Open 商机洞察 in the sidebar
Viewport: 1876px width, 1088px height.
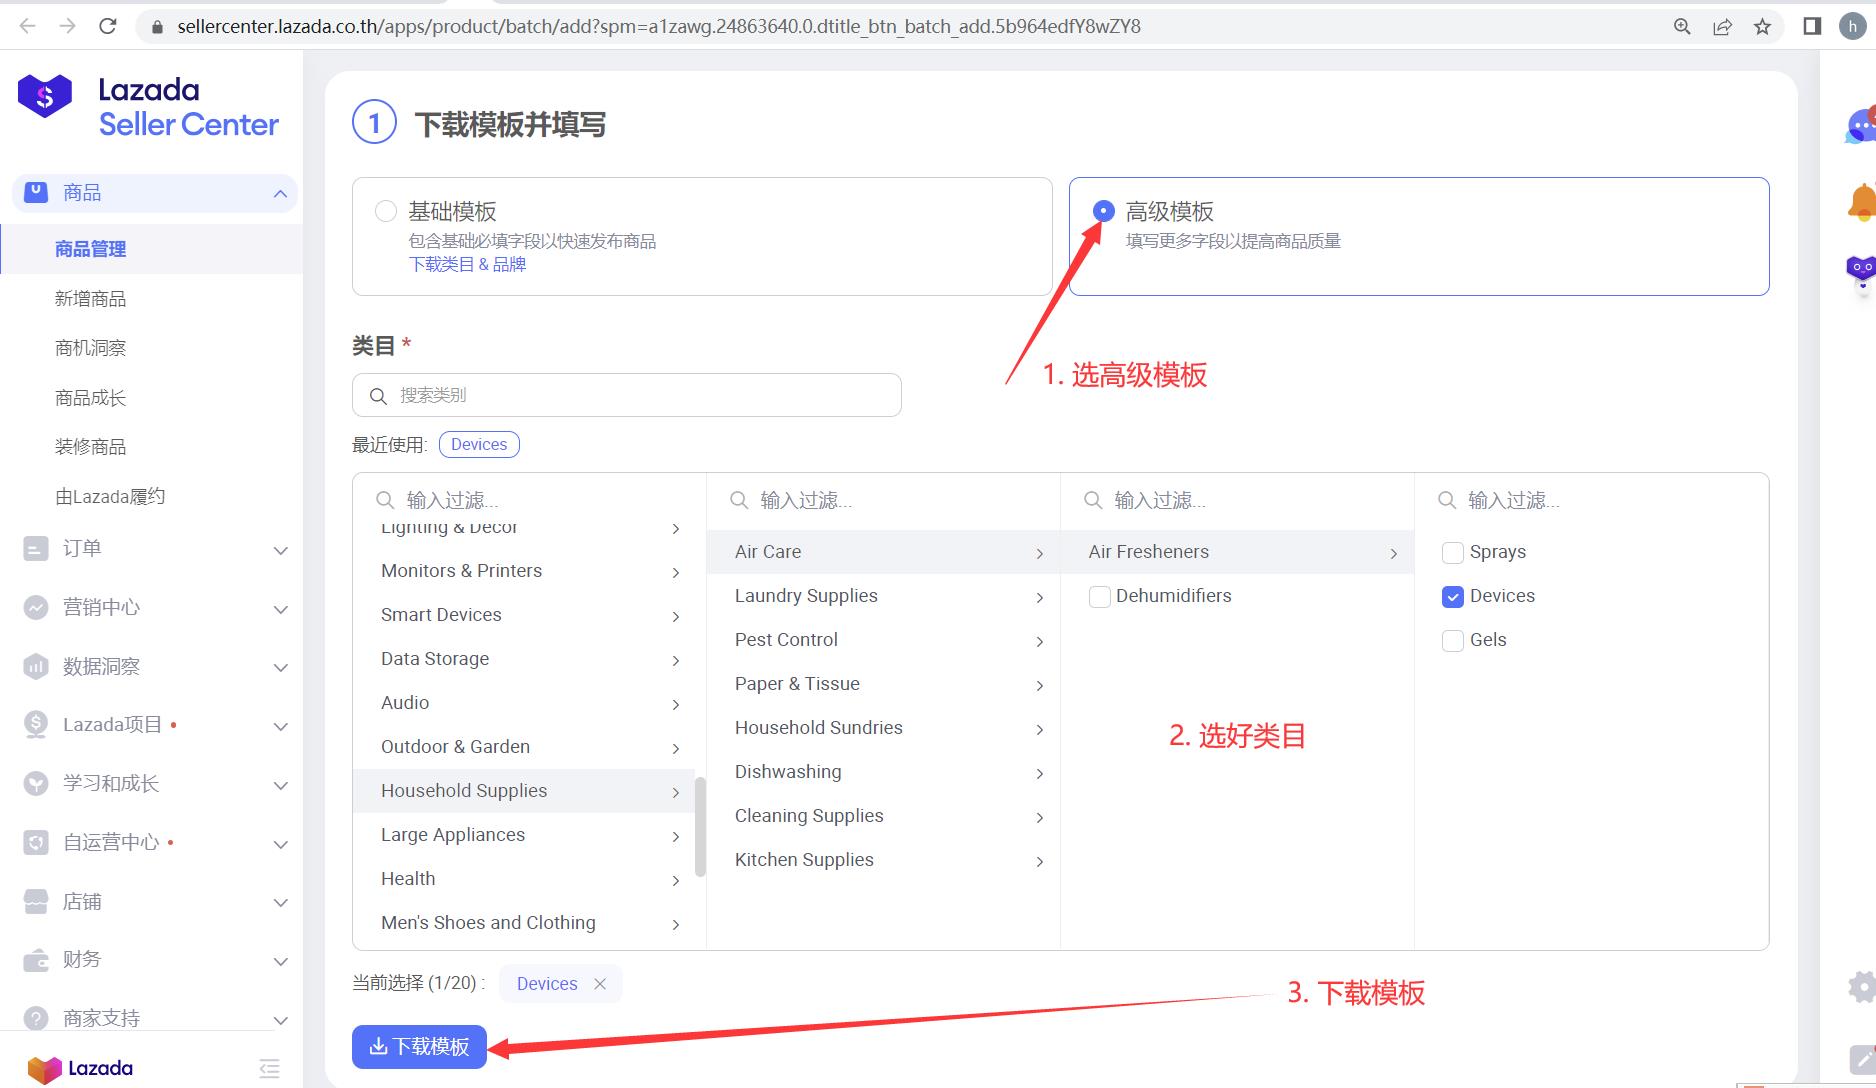(90, 348)
